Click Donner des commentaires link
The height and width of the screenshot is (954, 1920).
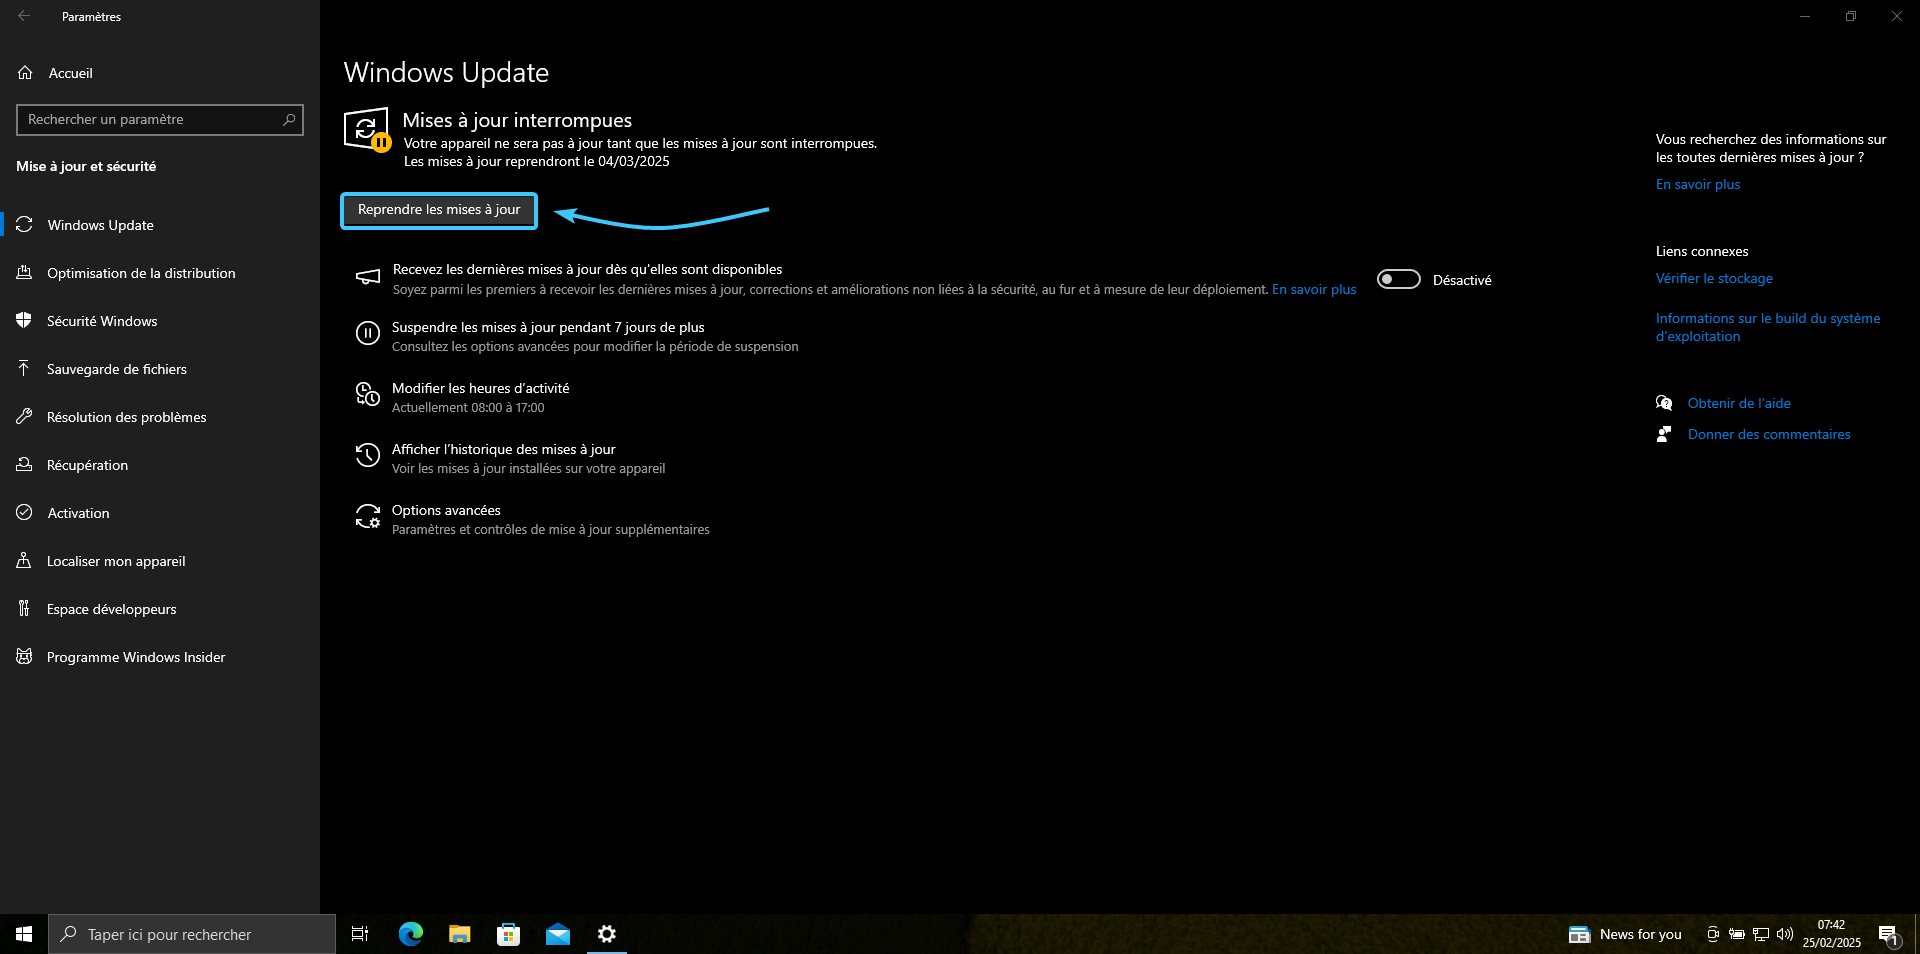tap(1769, 434)
